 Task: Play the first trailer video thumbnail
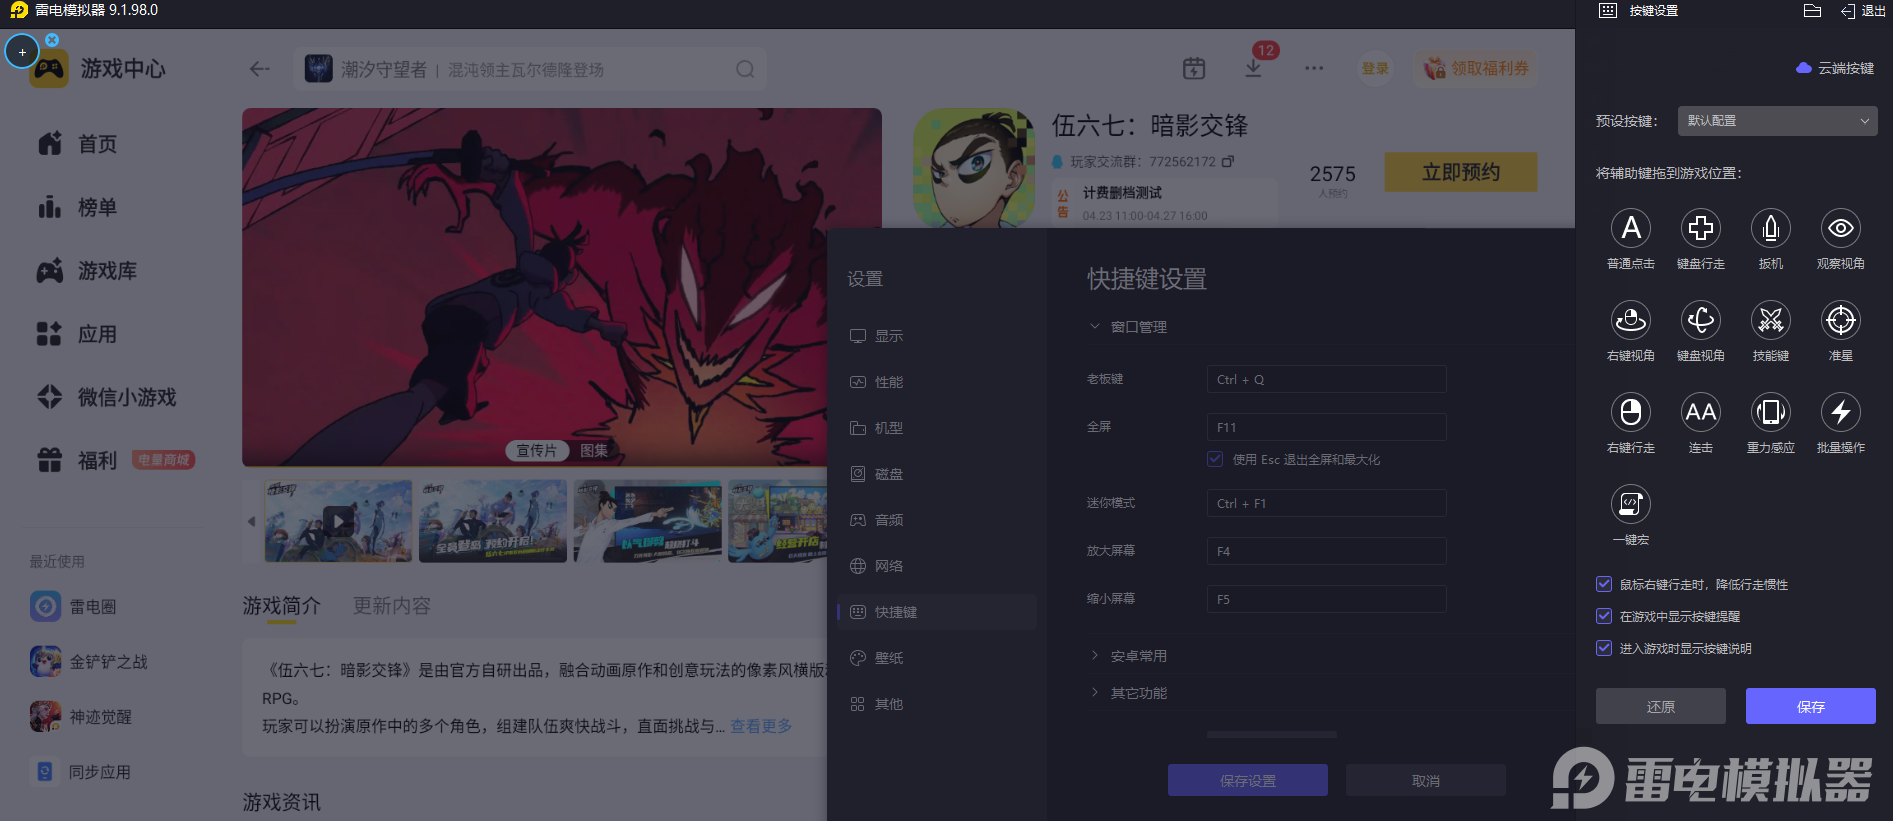pos(338,521)
